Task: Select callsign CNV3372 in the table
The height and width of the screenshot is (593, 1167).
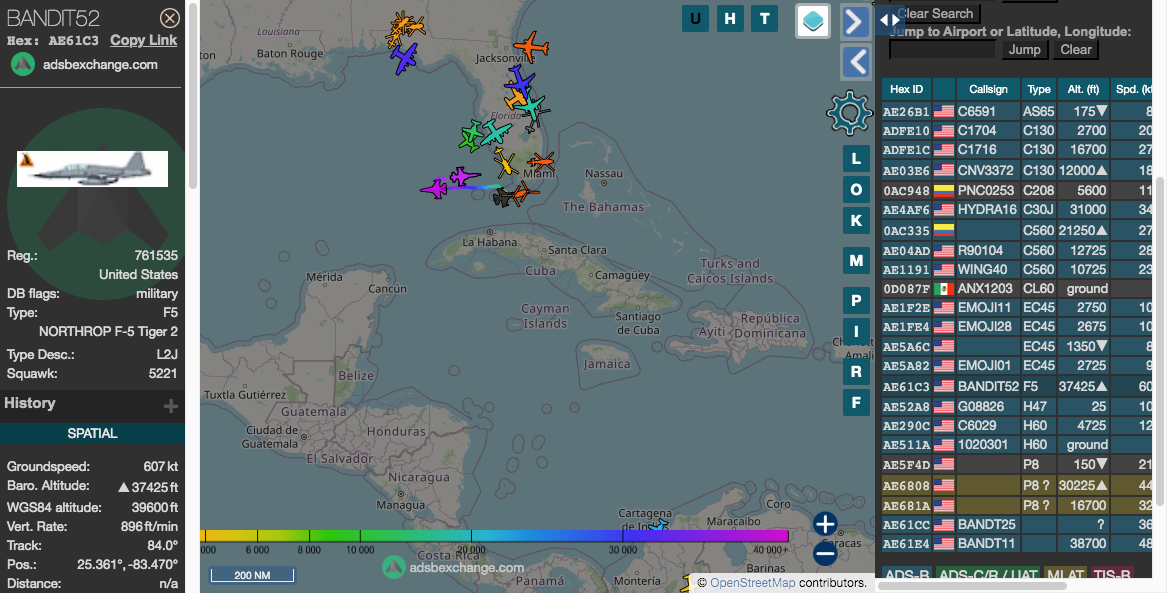Action: (x=985, y=170)
